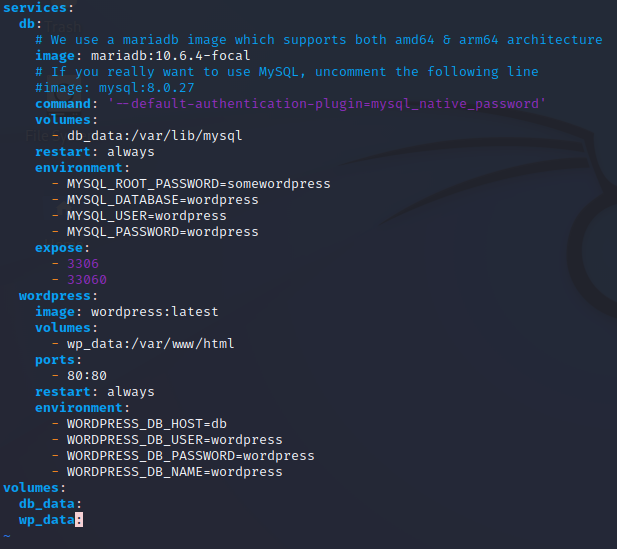Click 'restart: always' under the wordpress service
This screenshot has height=549, width=617.
tap(95, 392)
